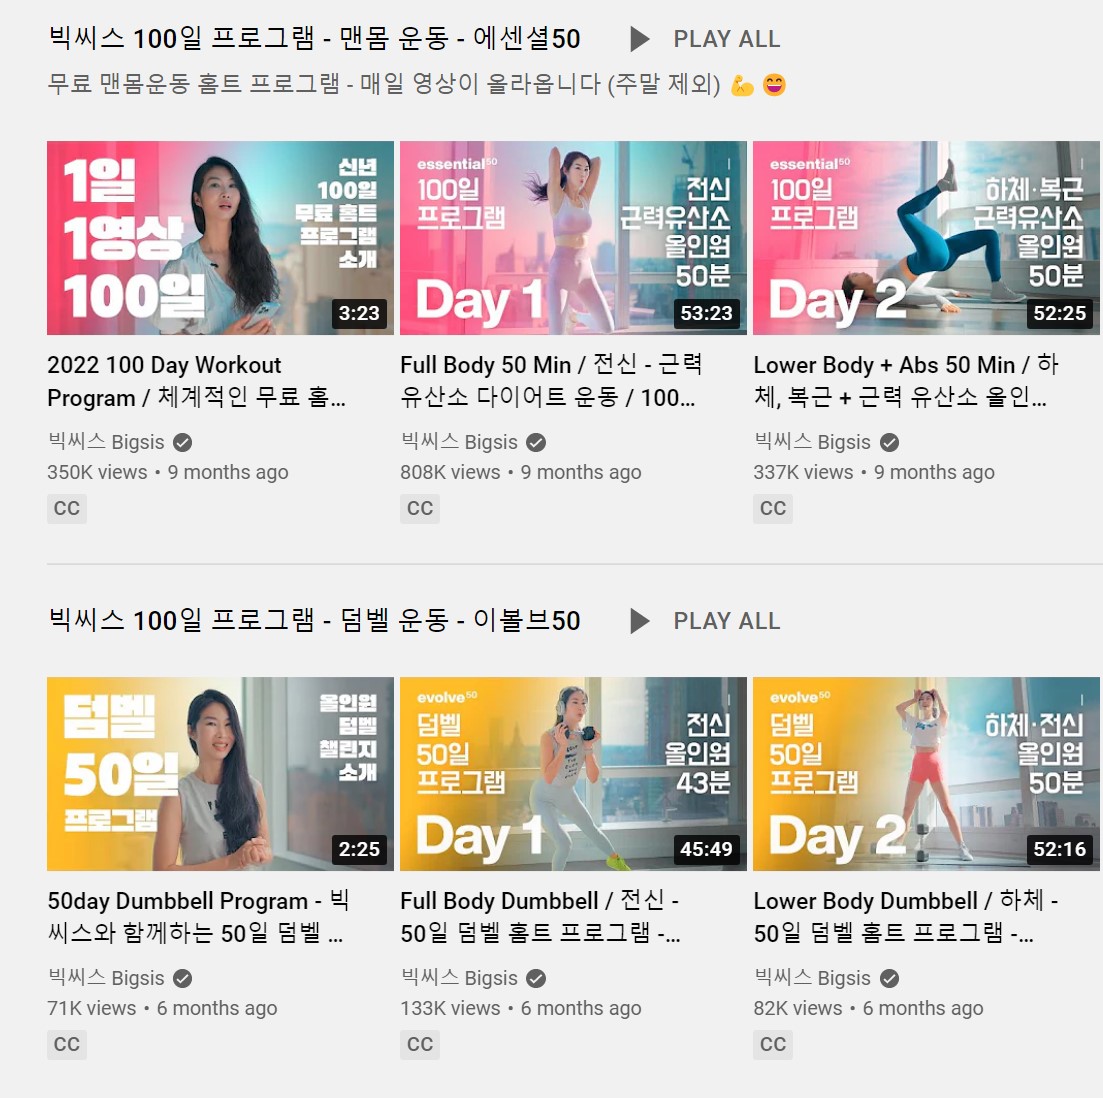Open yellow Day 1 thumbnail with 45:49 duration
The height and width of the screenshot is (1098, 1103).
573,774
